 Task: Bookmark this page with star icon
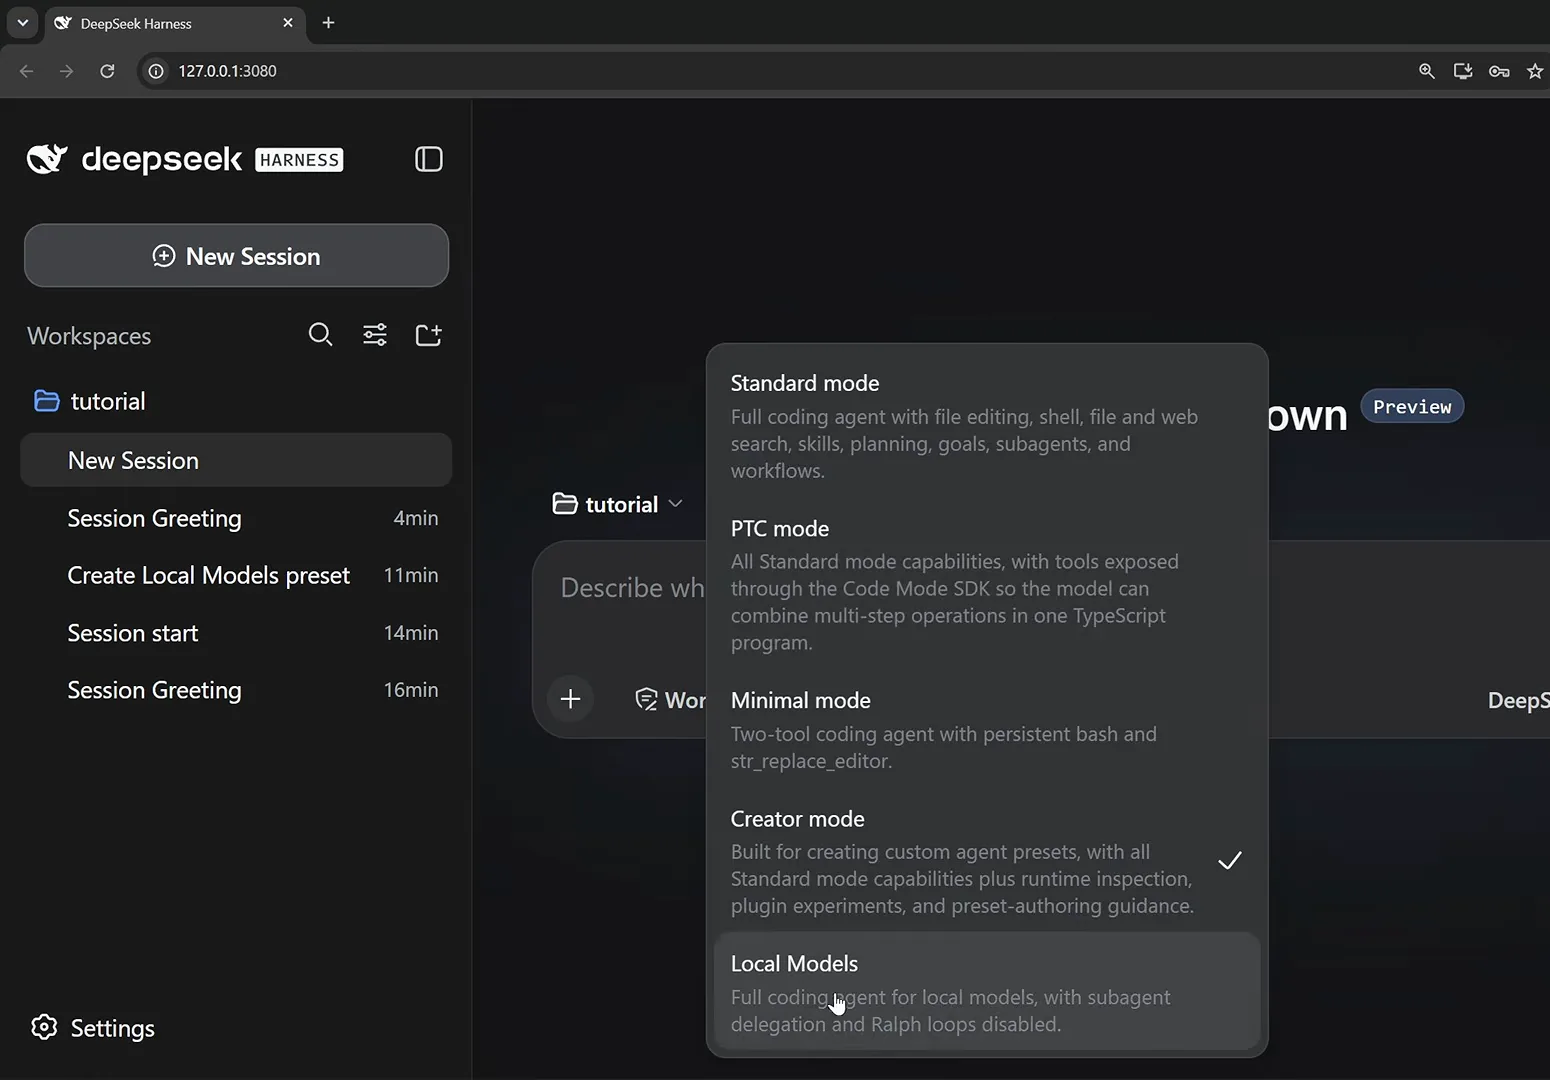pos(1535,71)
